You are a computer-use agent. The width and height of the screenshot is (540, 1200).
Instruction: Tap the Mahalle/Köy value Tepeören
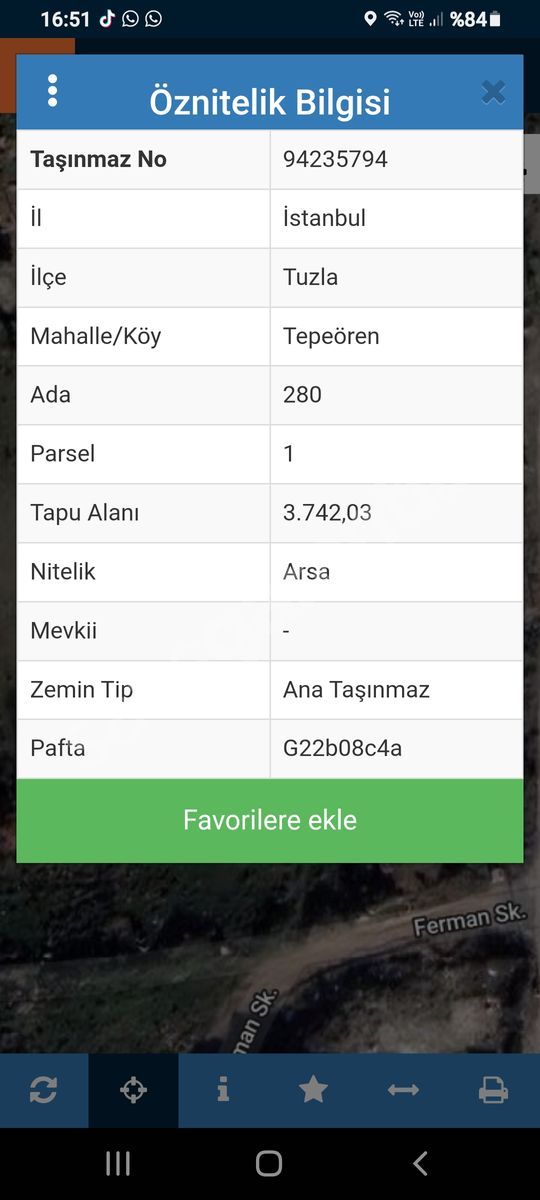331,336
